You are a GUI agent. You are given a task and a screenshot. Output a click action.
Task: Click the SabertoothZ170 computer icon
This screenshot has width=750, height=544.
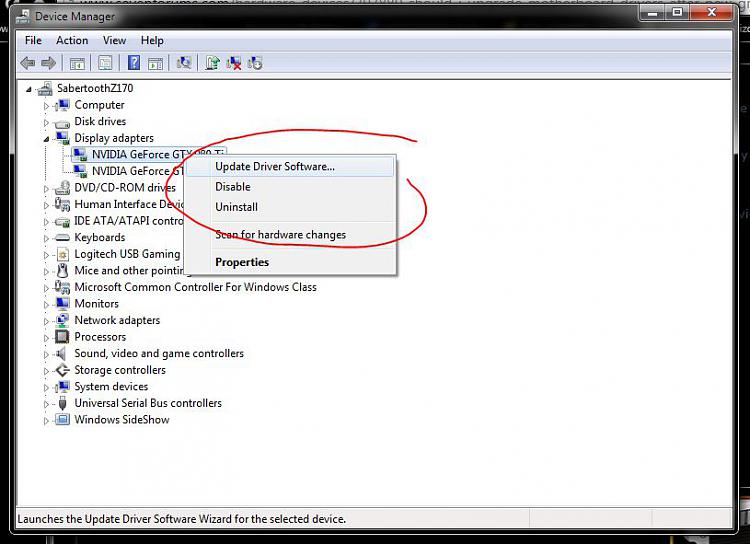(45, 89)
